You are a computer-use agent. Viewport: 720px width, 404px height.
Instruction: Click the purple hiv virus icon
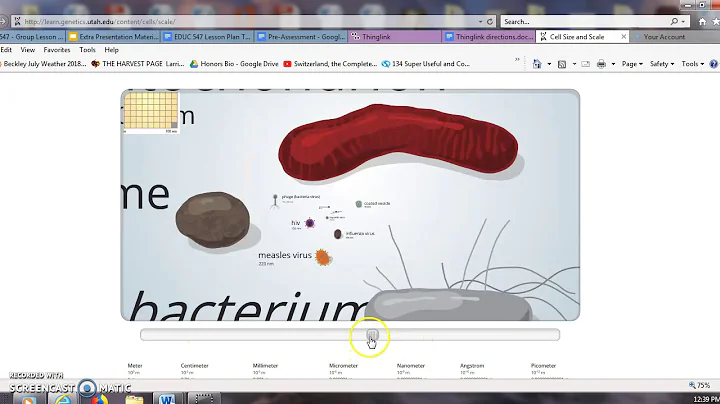click(x=310, y=223)
